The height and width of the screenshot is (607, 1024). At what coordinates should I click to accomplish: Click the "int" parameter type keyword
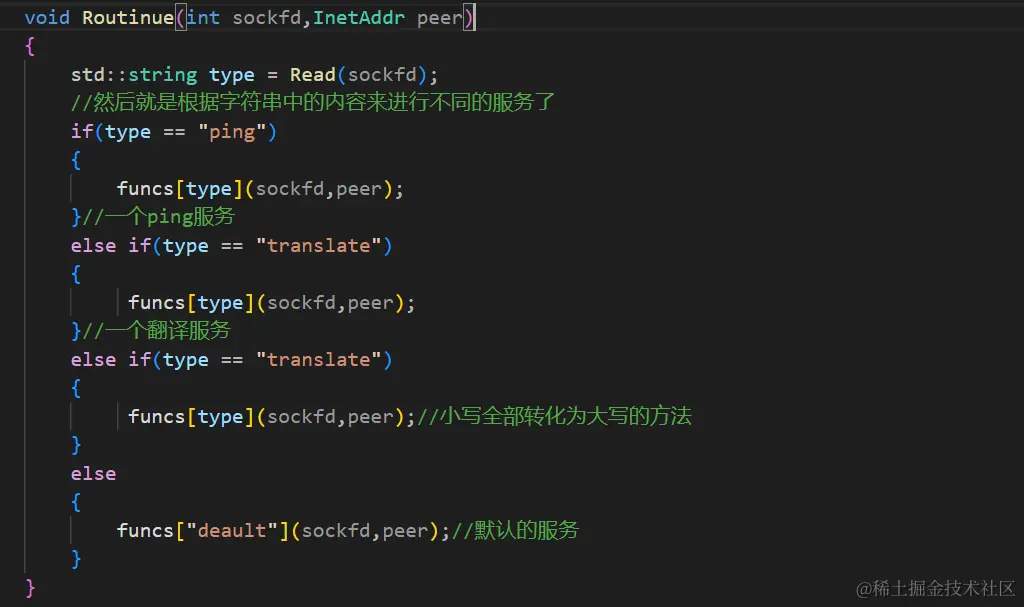tap(203, 18)
